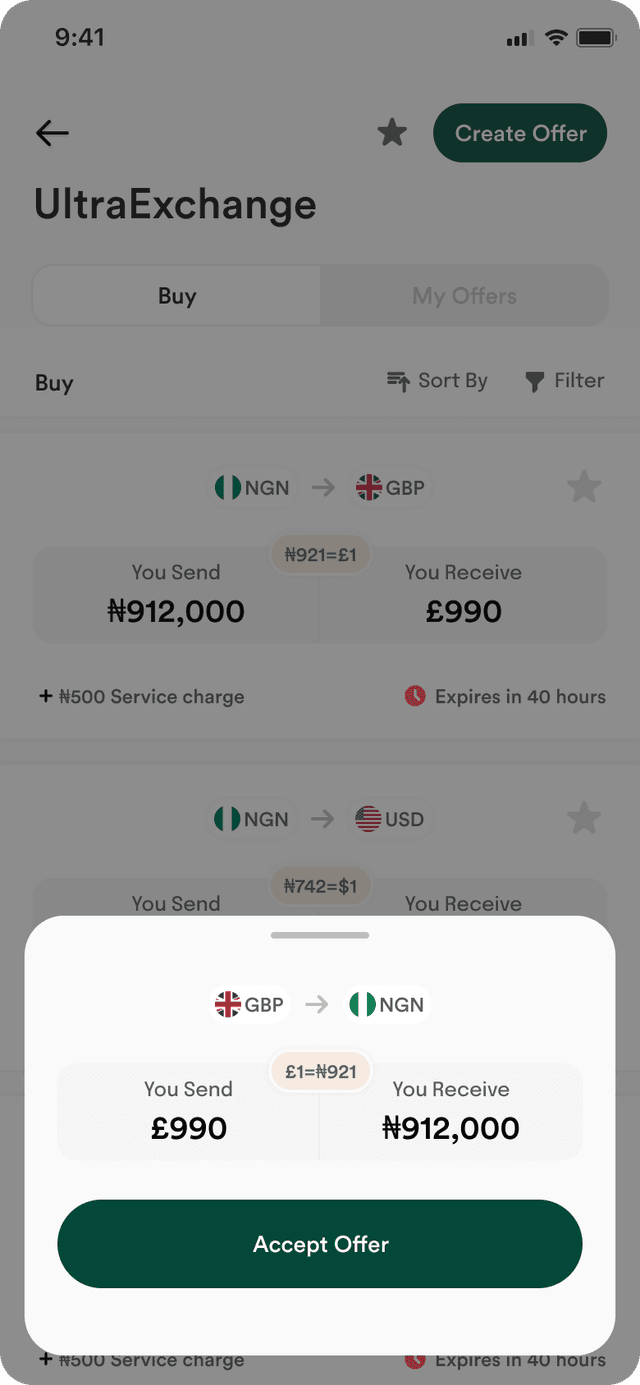The width and height of the screenshot is (640, 1385).
Task: Toggle favorite star on NGN to GBP offer
Action: click(x=584, y=488)
